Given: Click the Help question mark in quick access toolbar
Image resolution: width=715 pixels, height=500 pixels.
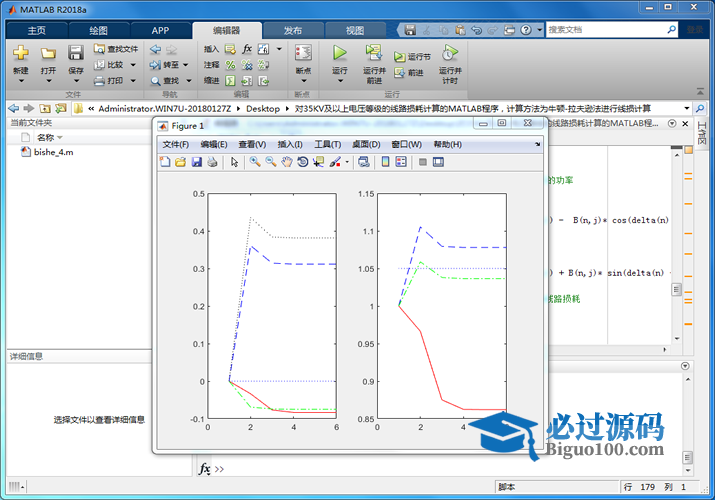Looking at the screenshot, I should [526, 30].
